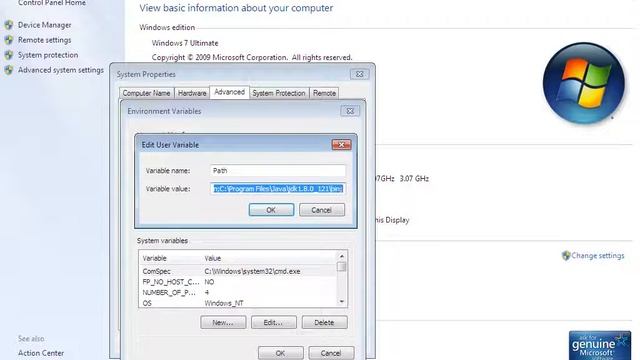Click the genuine Microsoft badge
Screen dimensions: 640x360
(600, 345)
